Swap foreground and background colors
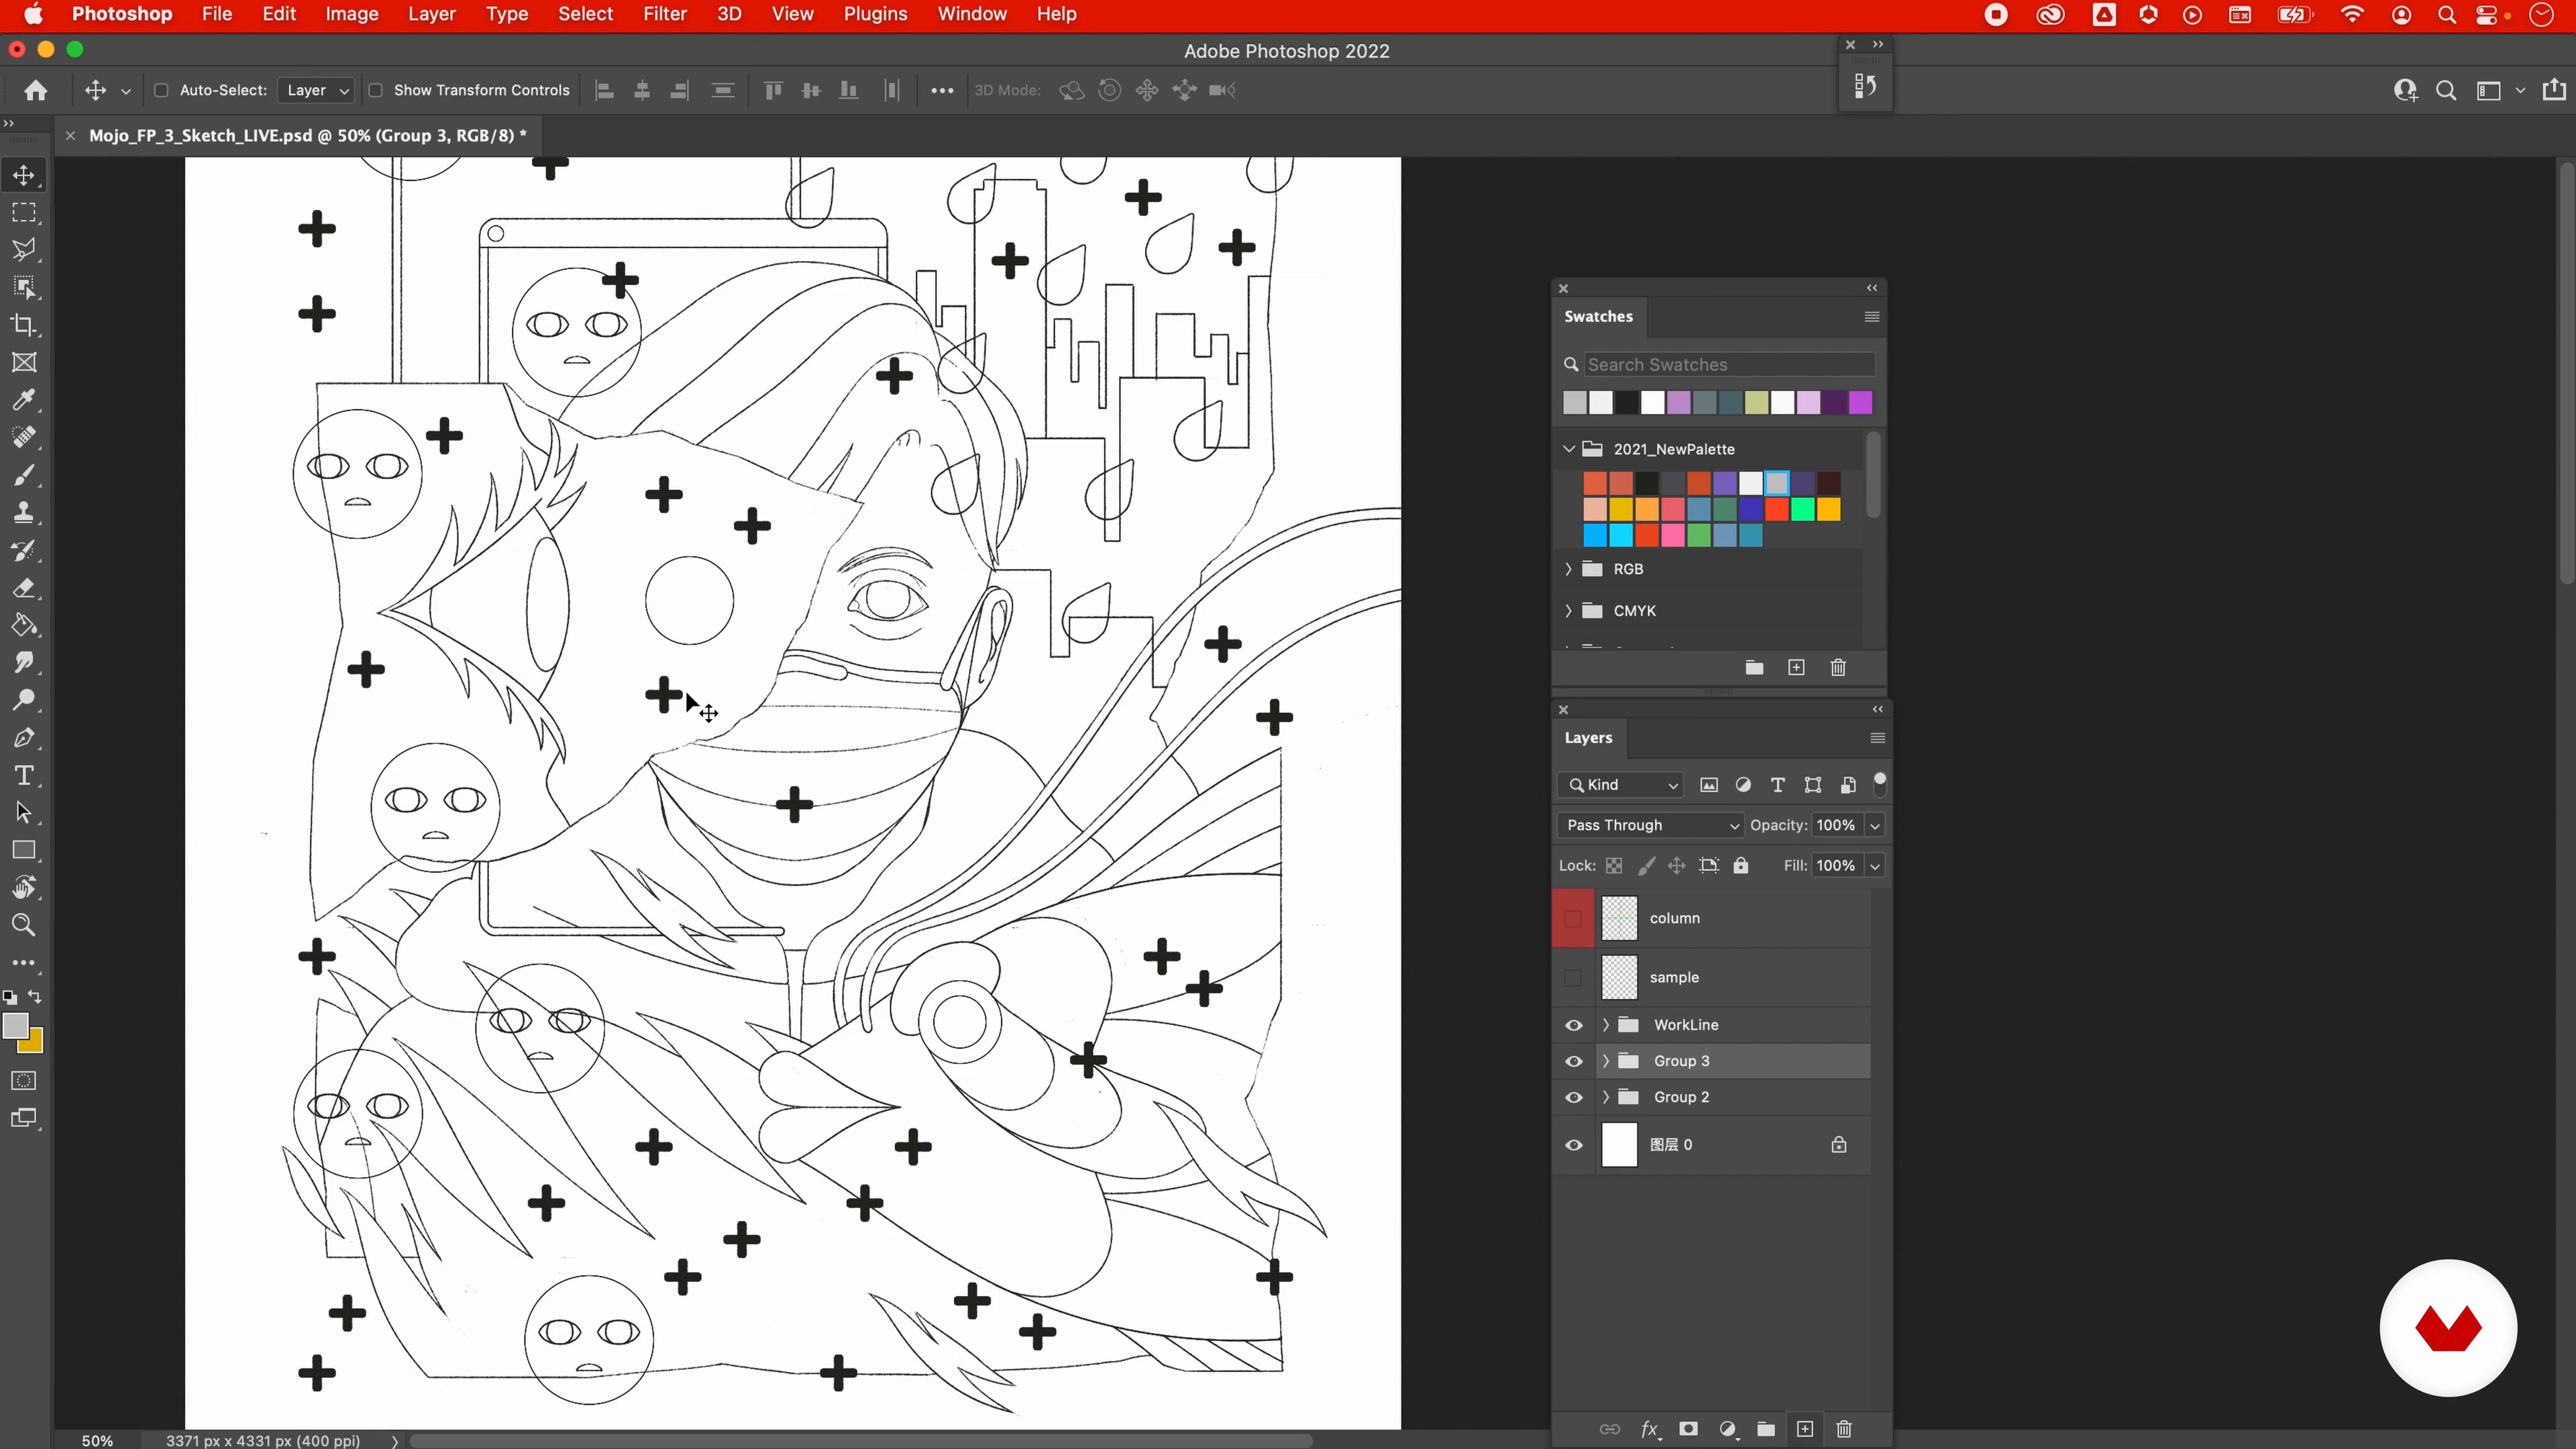This screenshot has width=2576, height=1449. tap(35, 997)
